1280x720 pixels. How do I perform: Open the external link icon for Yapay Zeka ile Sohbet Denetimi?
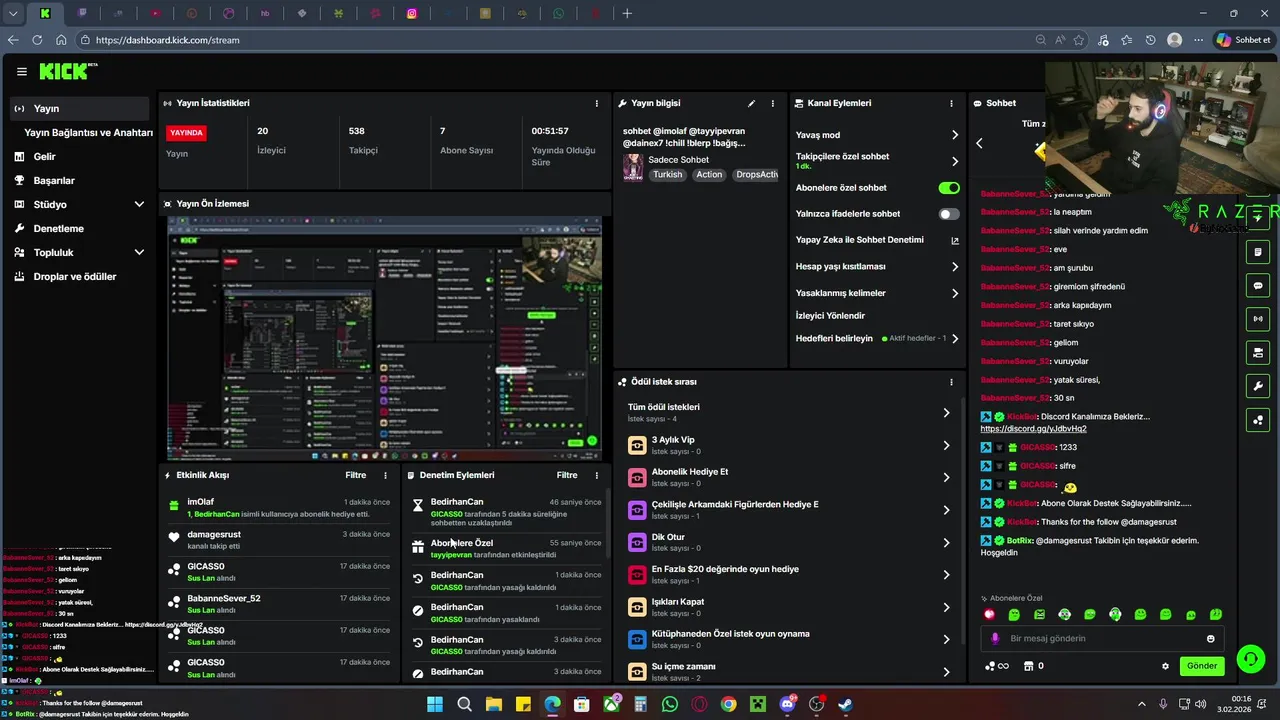pyautogui.click(x=954, y=240)
